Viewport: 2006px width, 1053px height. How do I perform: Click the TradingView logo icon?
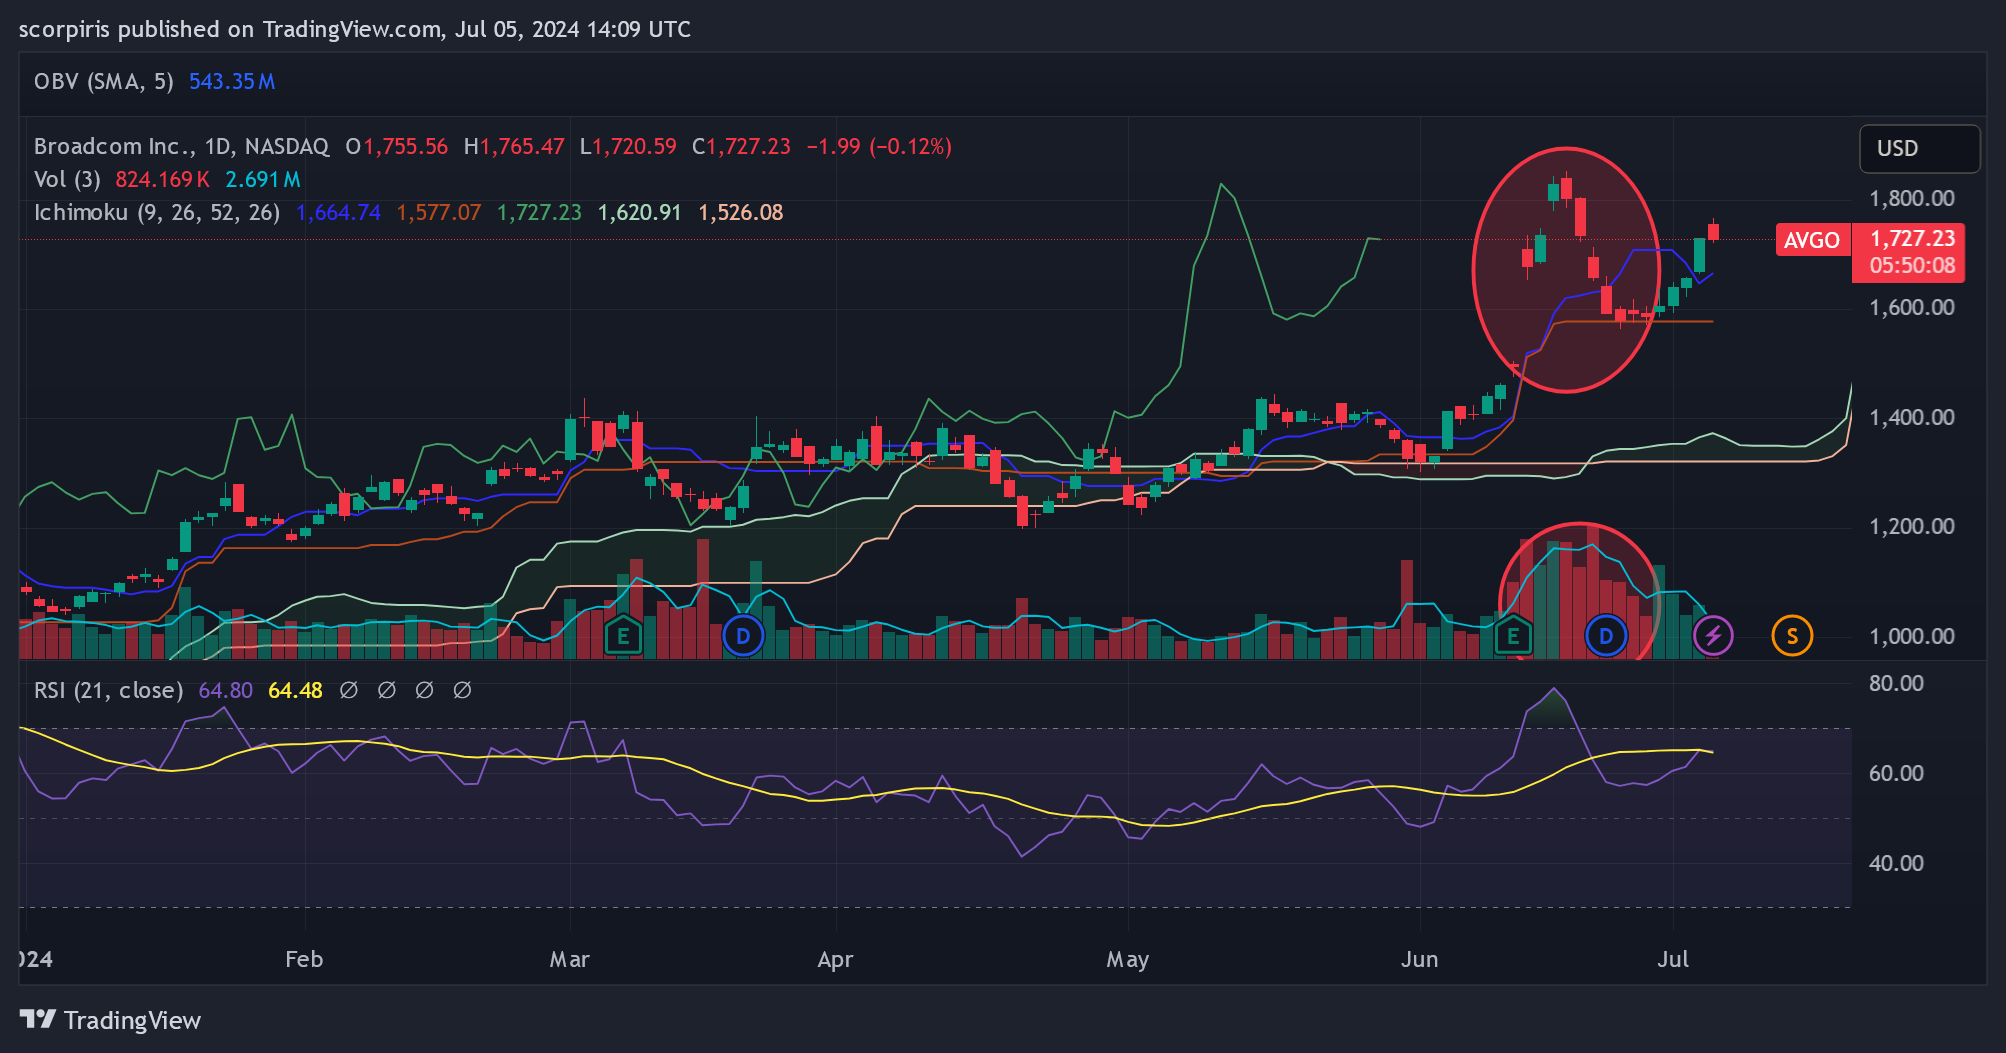coord(37,1020)
